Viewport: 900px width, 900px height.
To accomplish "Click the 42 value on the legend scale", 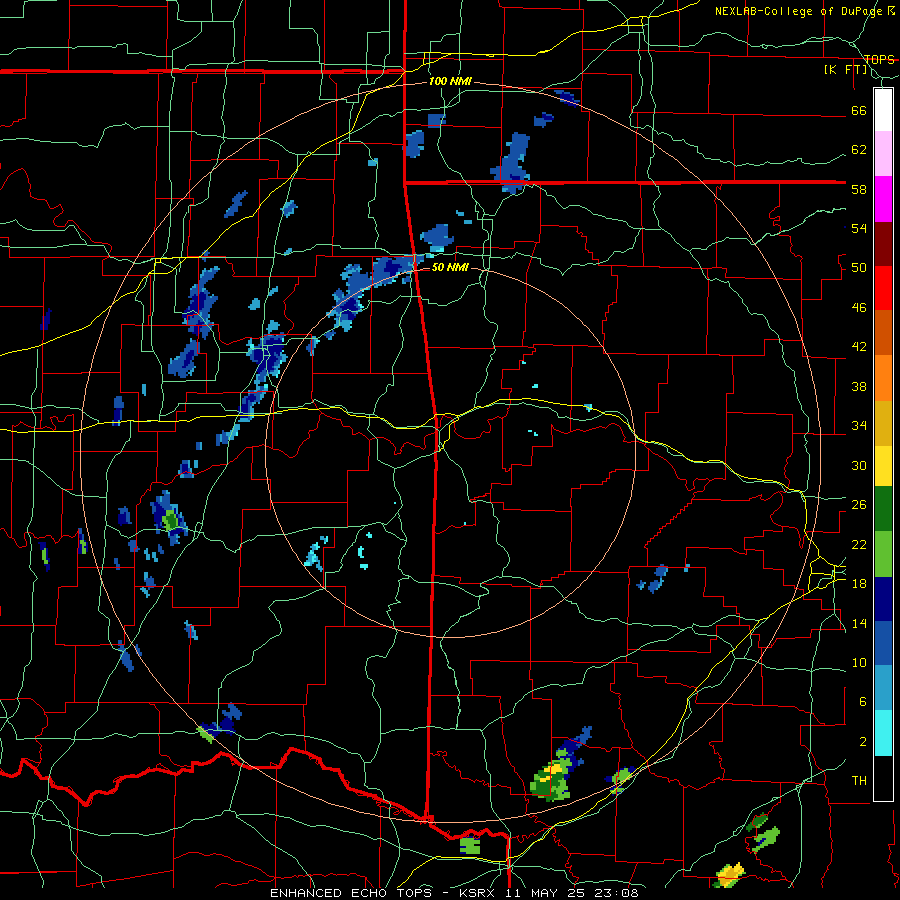I will point(859,347).
